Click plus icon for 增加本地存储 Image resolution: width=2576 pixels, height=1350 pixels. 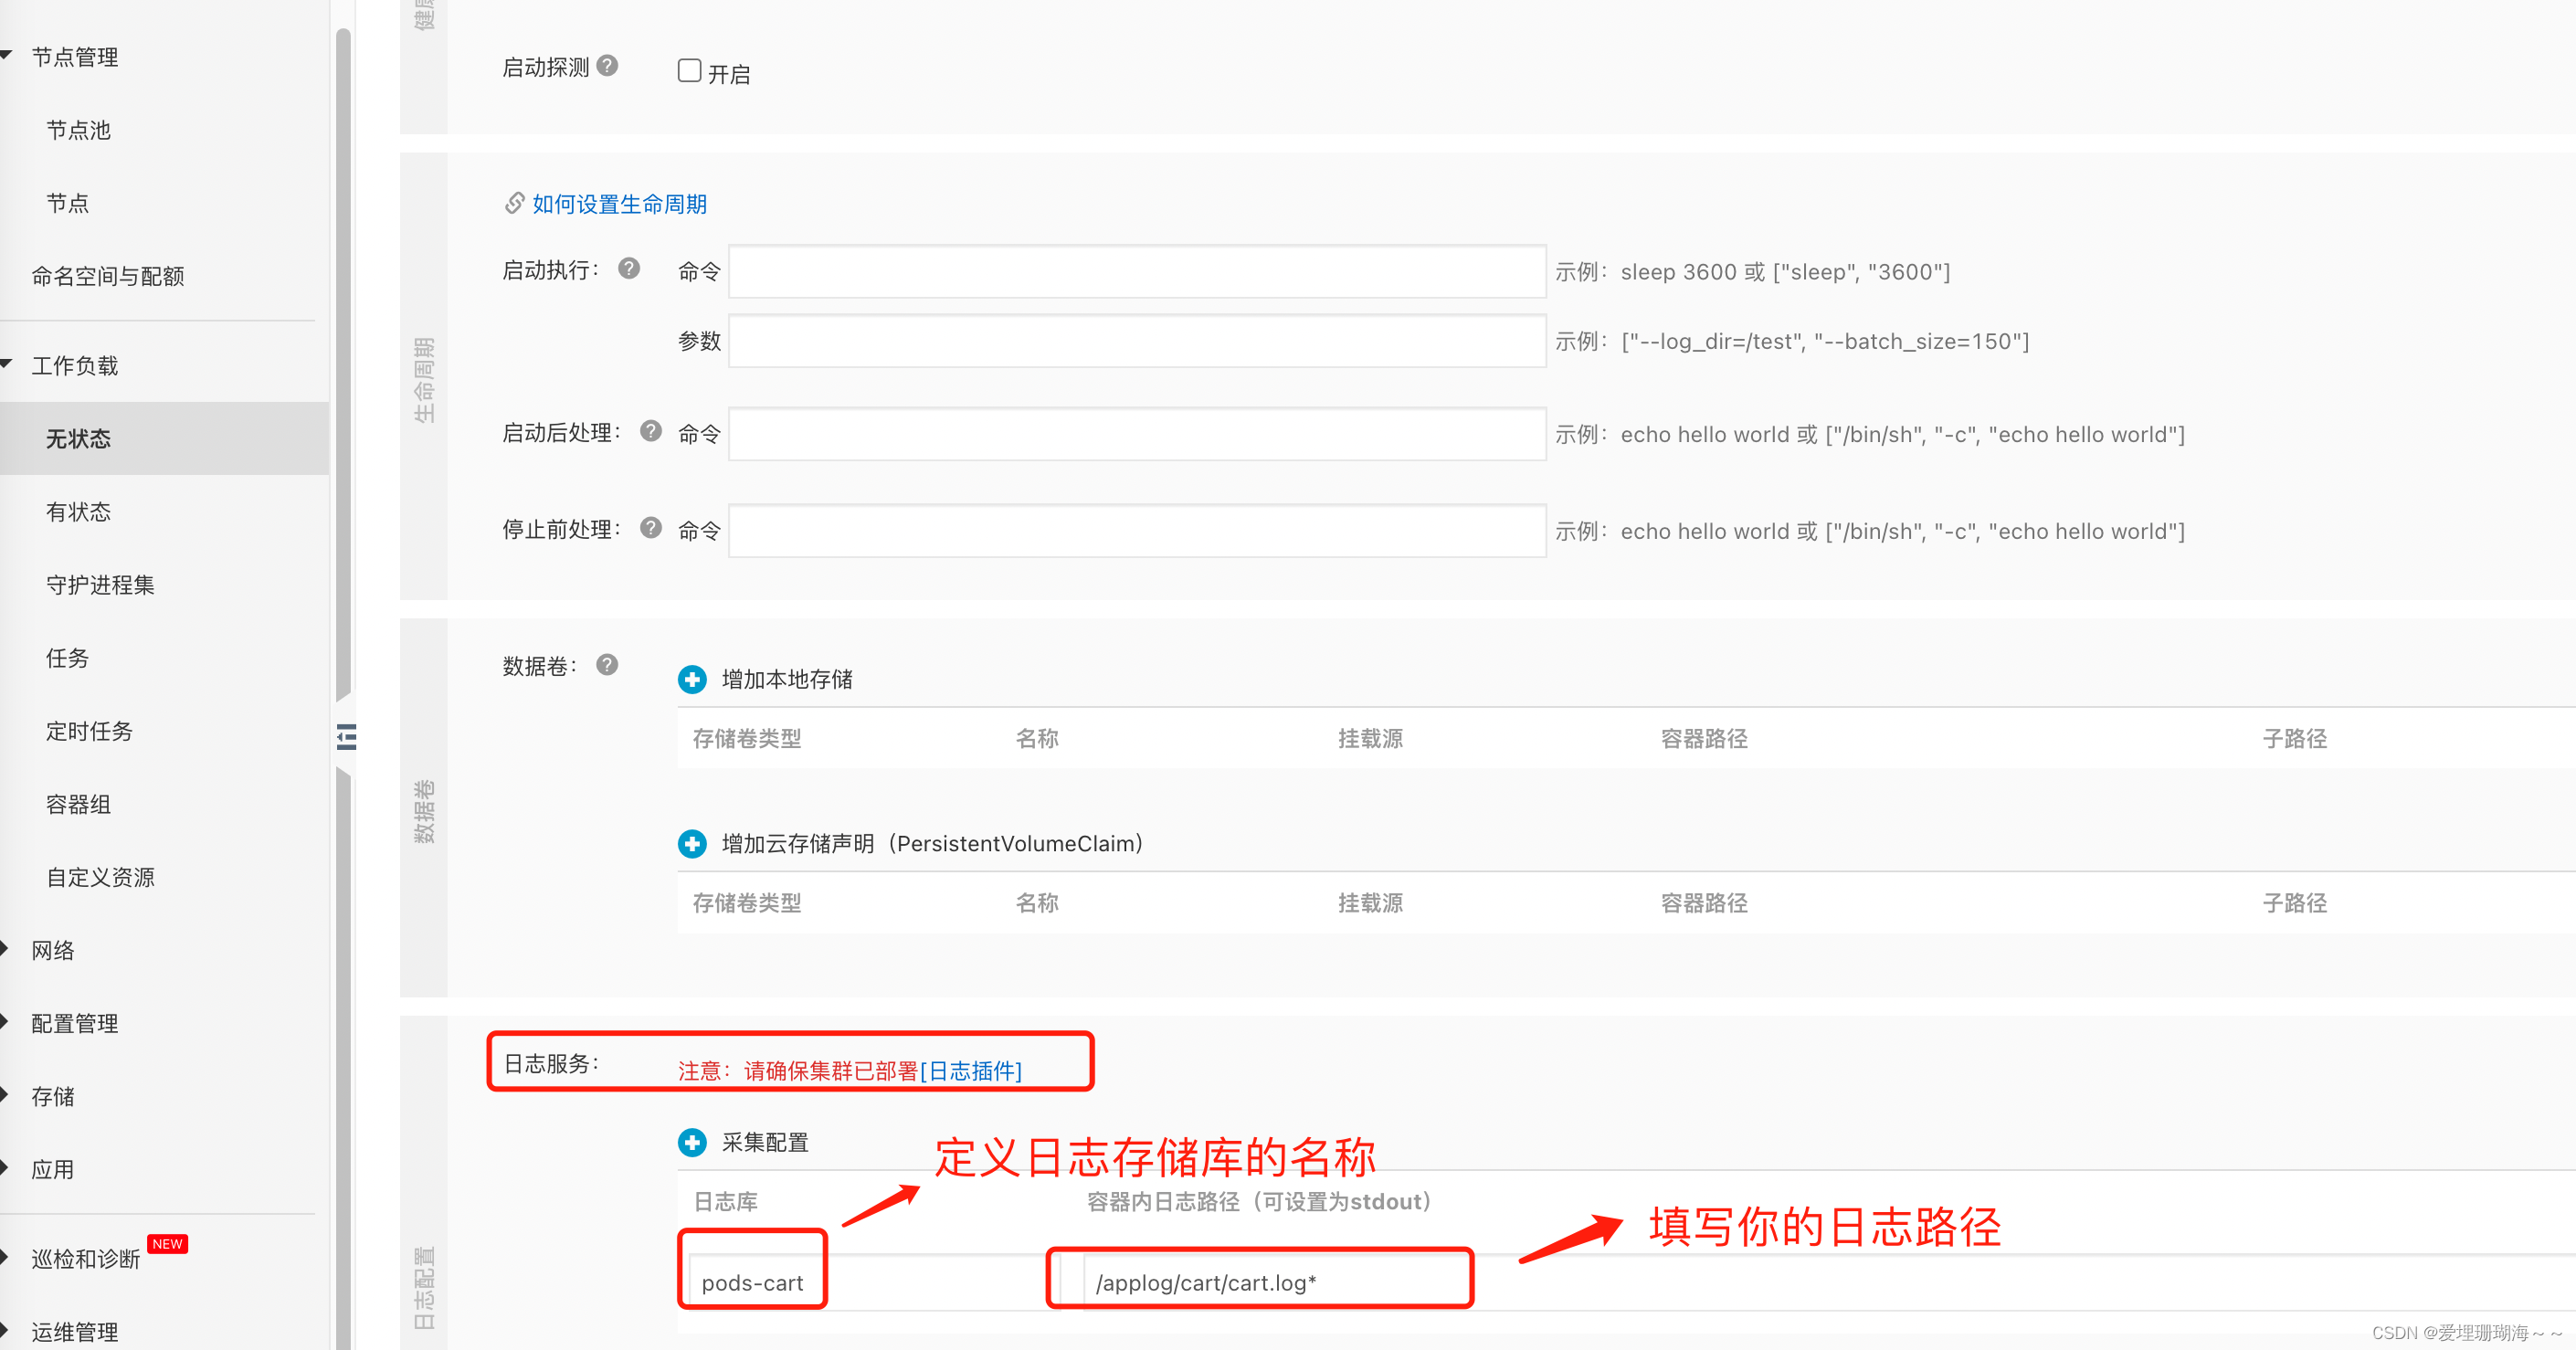coord(692,680)
